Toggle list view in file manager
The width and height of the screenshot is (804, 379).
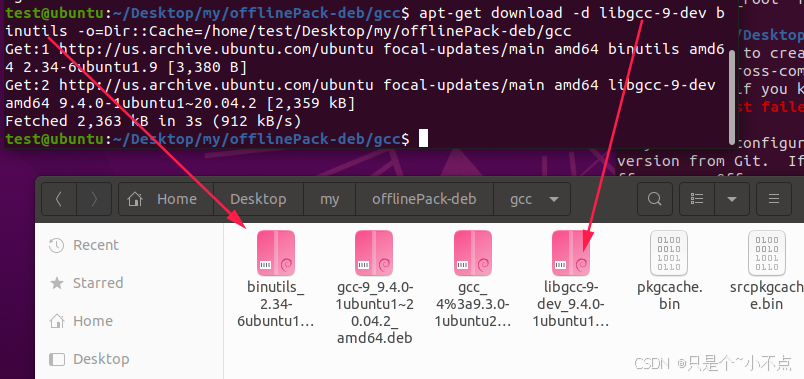(x=697, y=199)
